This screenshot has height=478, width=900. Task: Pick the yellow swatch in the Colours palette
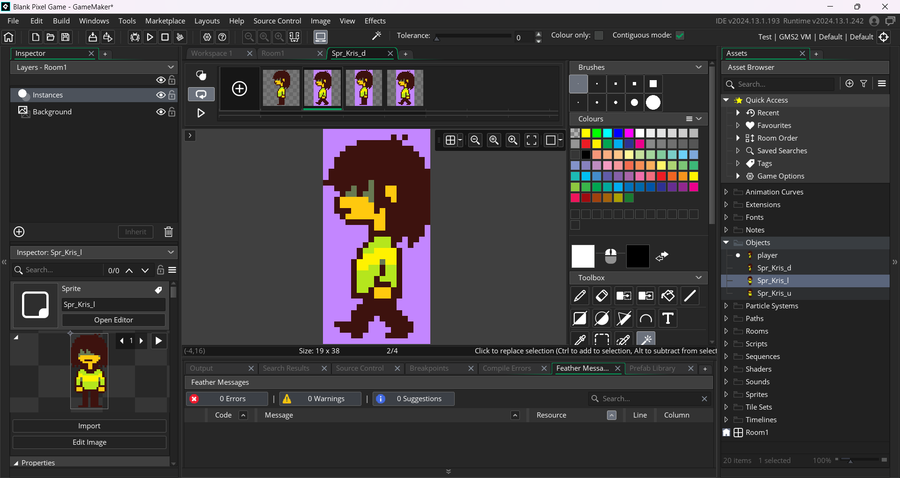(586, 133)
